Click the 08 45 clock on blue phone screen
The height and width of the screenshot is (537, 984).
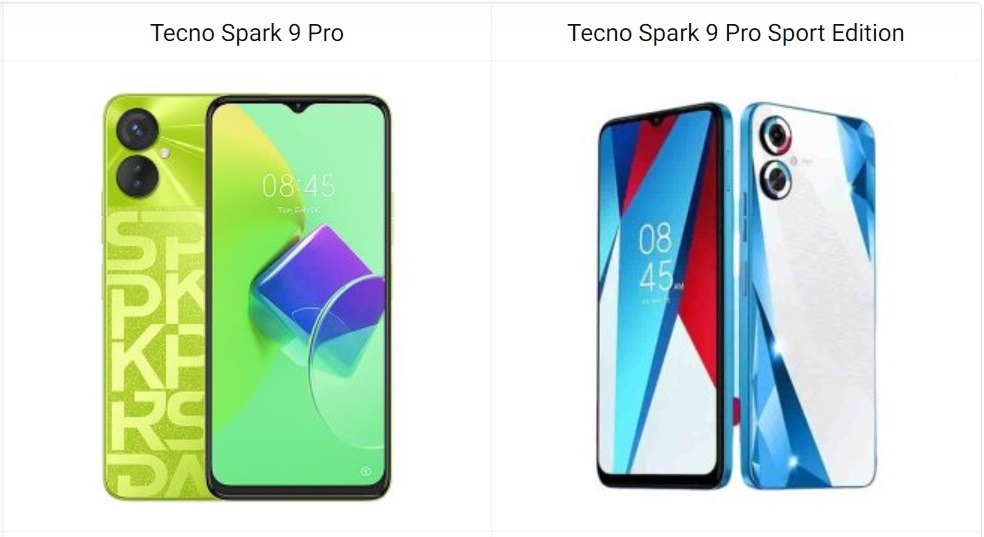pyautogui.click(x=656, y=257)
